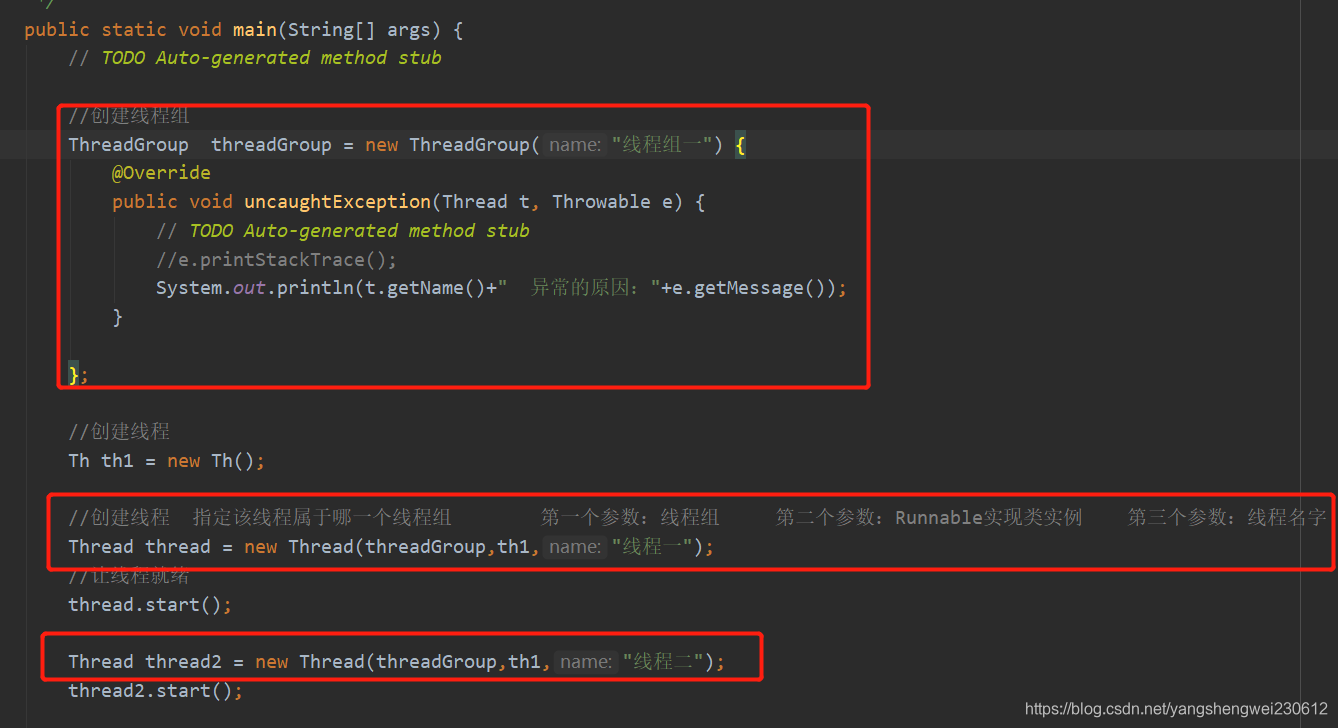Click the '//让线程就绪' comment line

129,576
